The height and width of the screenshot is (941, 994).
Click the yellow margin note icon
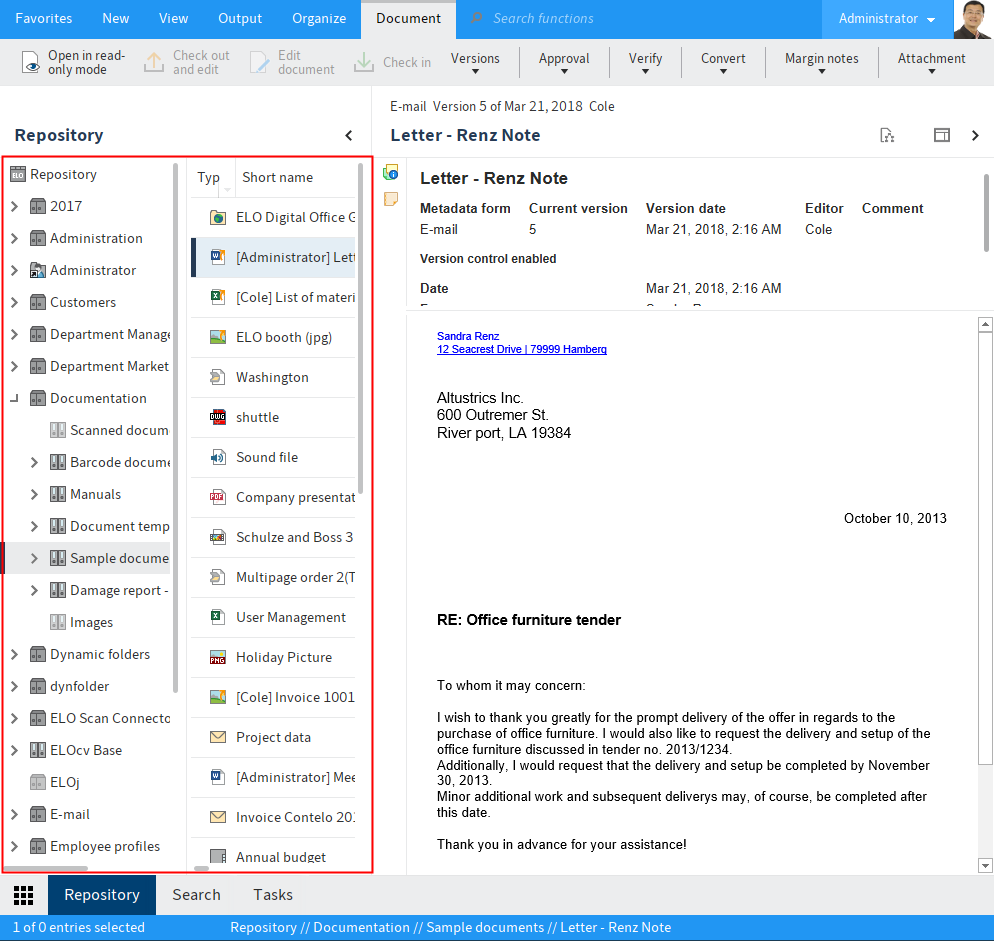391,198
